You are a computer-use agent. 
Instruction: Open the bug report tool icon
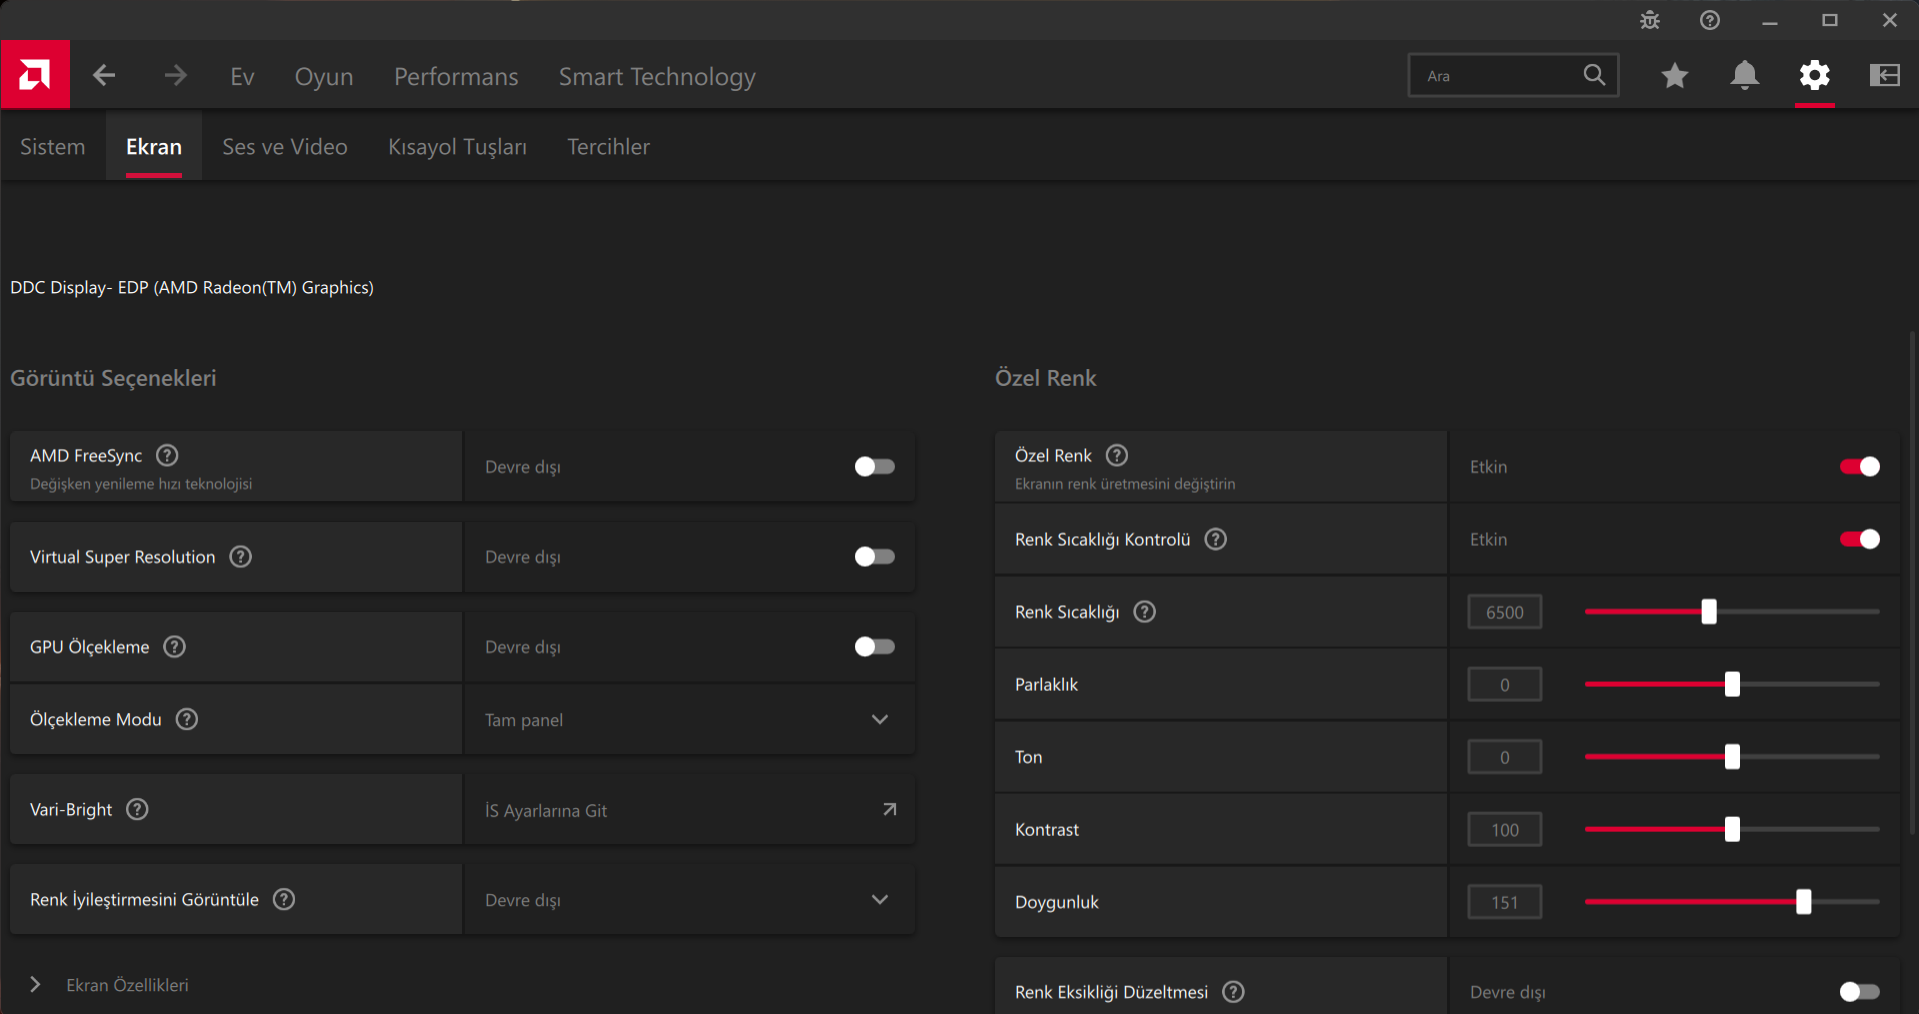coord(1650,20)
